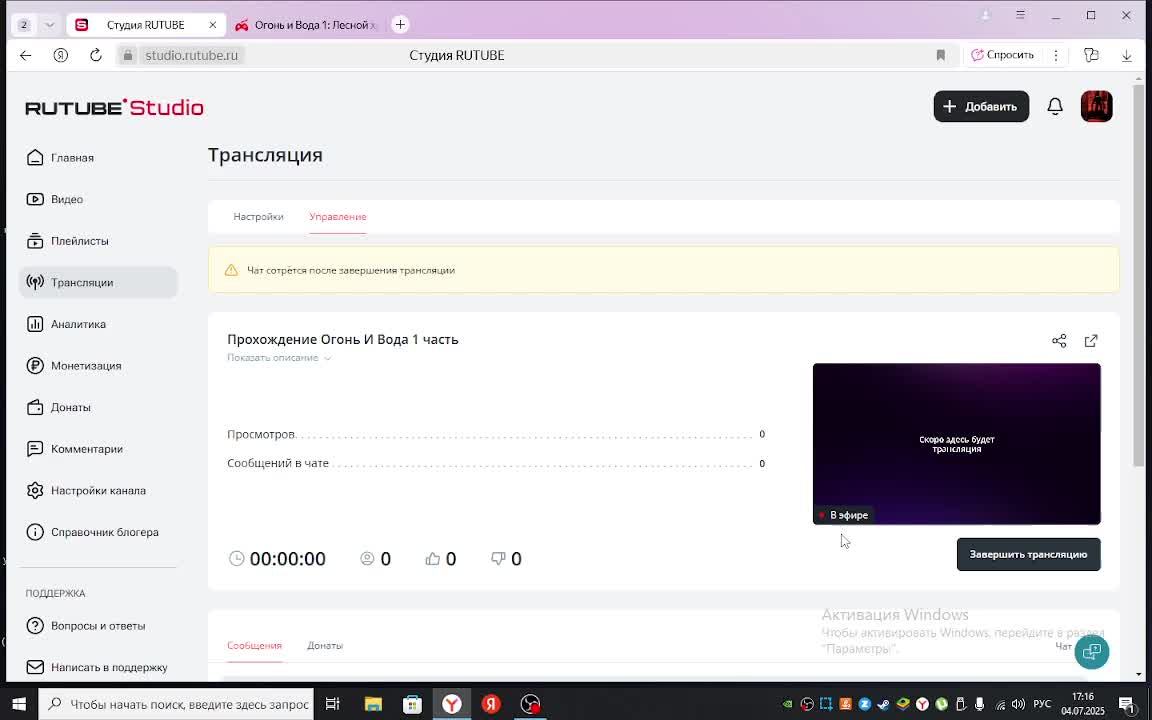Viewport: 1152px width, 720px height.
Task: Click the viewers count icon
Action: coord(367,558)
